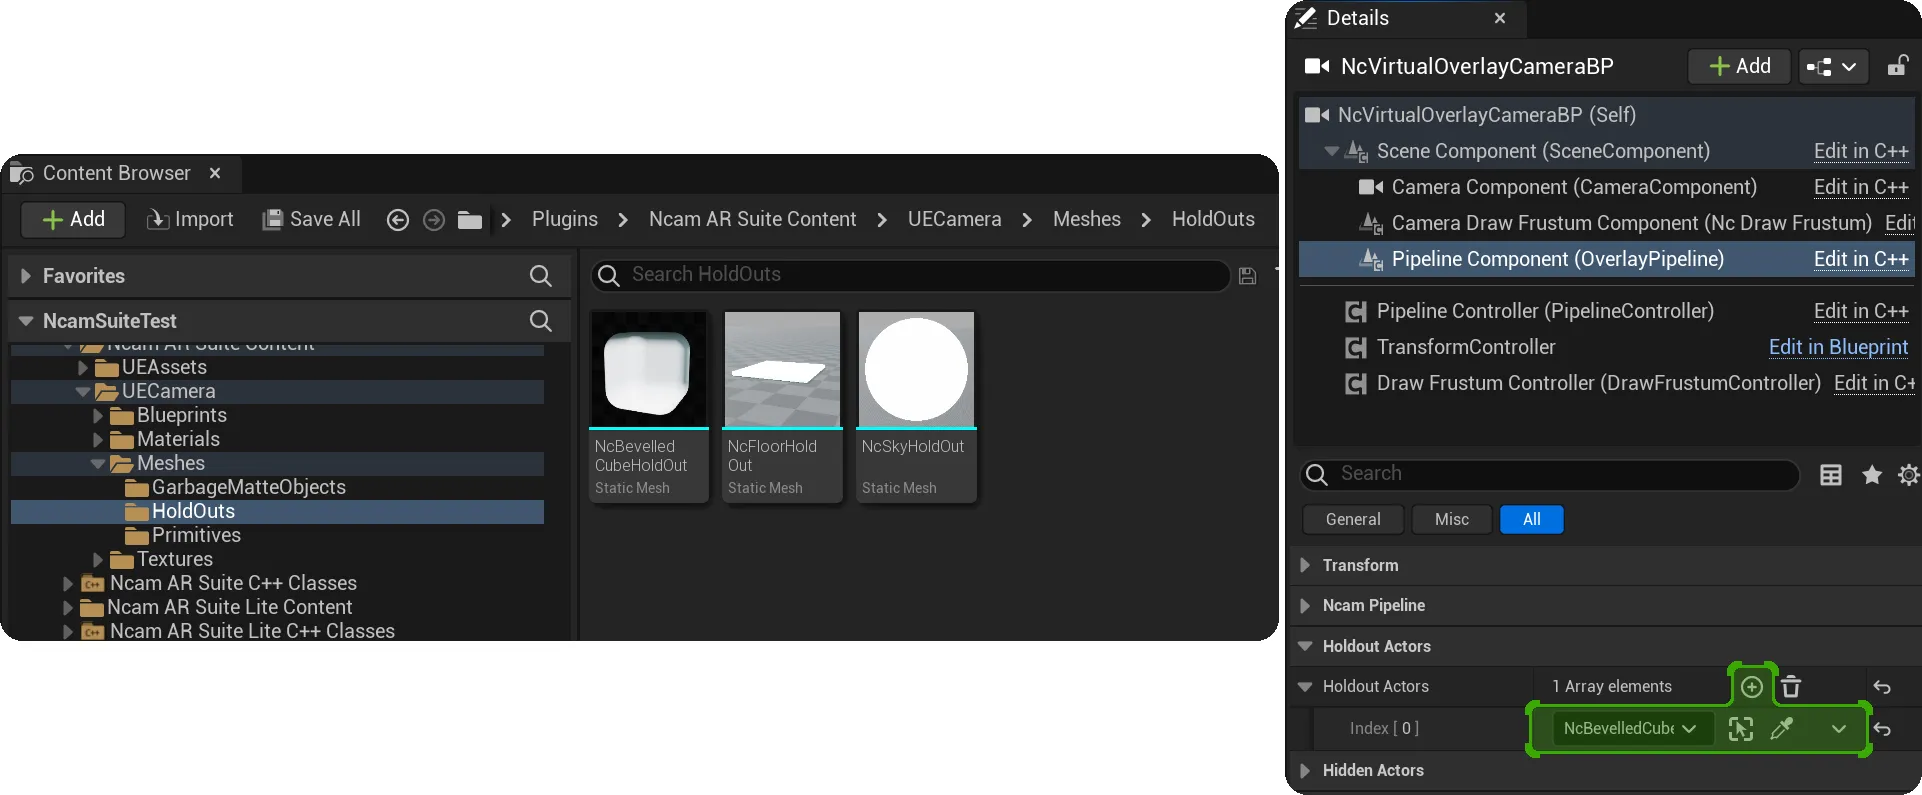Switch to the Content Browser tab
This screenshot has height=795, width=1922.
116,173
